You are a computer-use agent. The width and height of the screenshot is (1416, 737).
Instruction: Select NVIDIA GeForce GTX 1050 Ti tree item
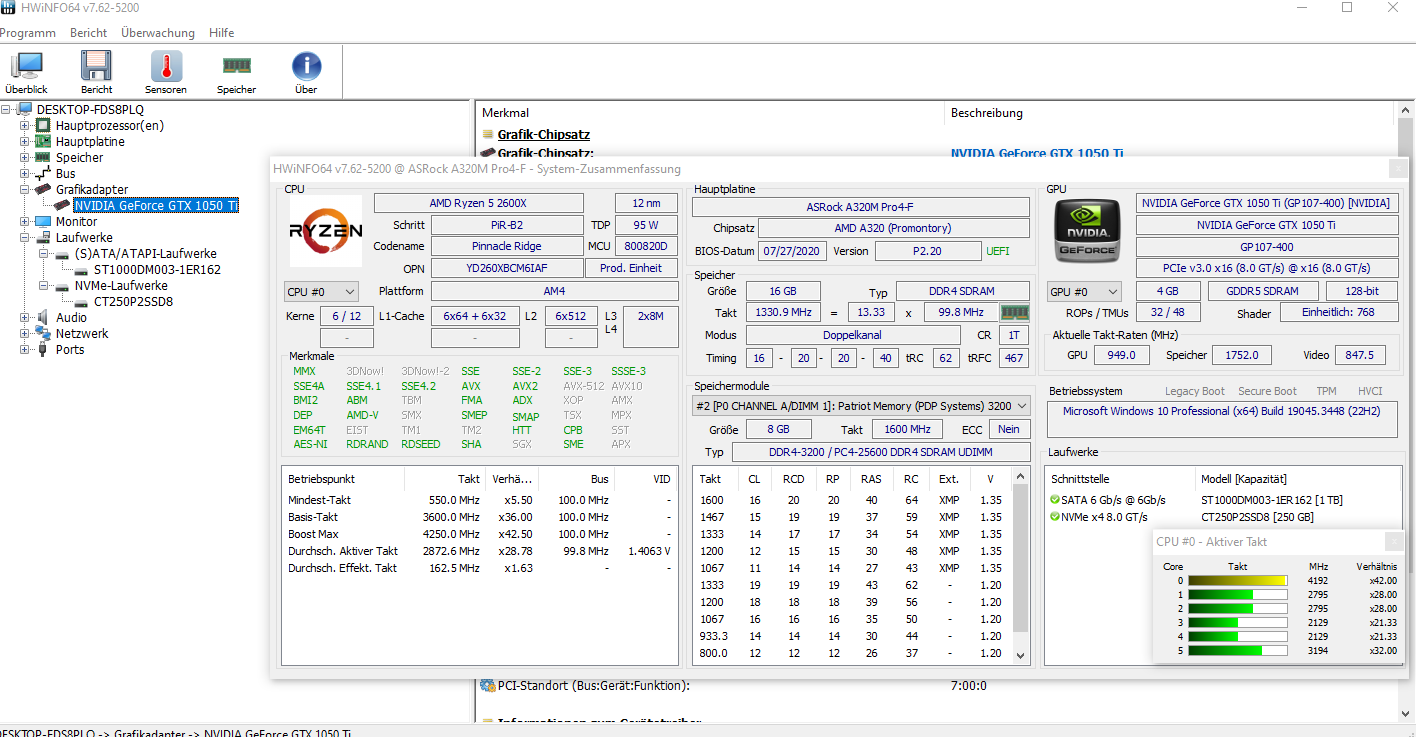coord(156,206)
